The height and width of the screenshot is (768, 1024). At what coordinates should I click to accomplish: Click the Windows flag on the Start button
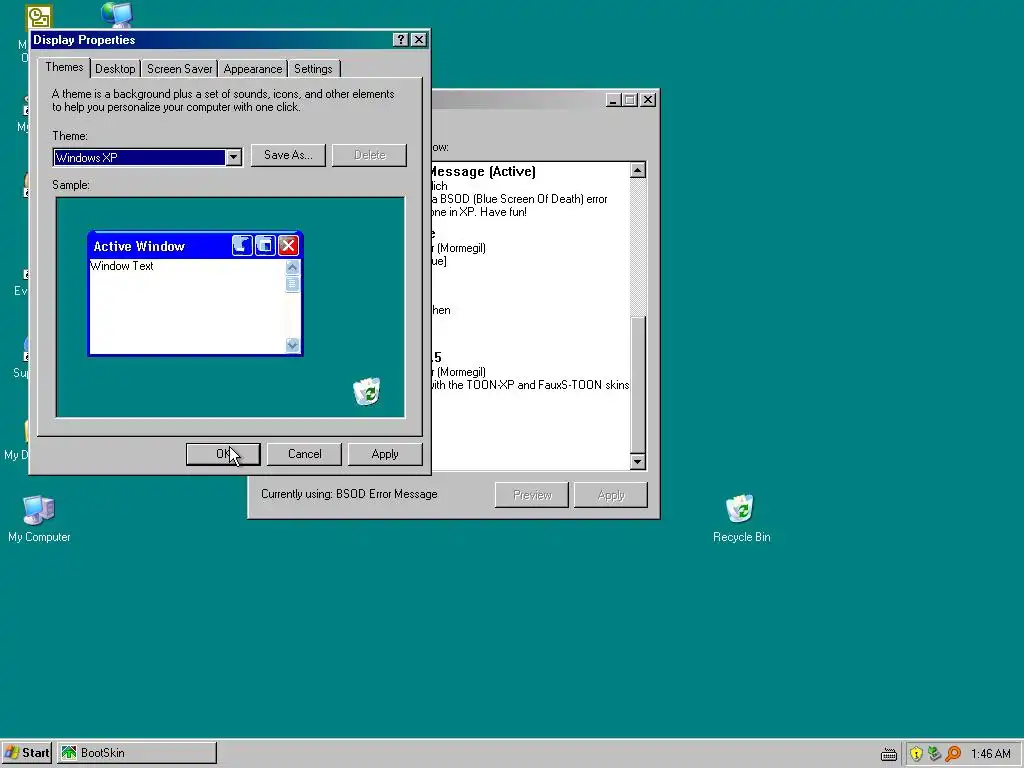(x=12, y=753)
